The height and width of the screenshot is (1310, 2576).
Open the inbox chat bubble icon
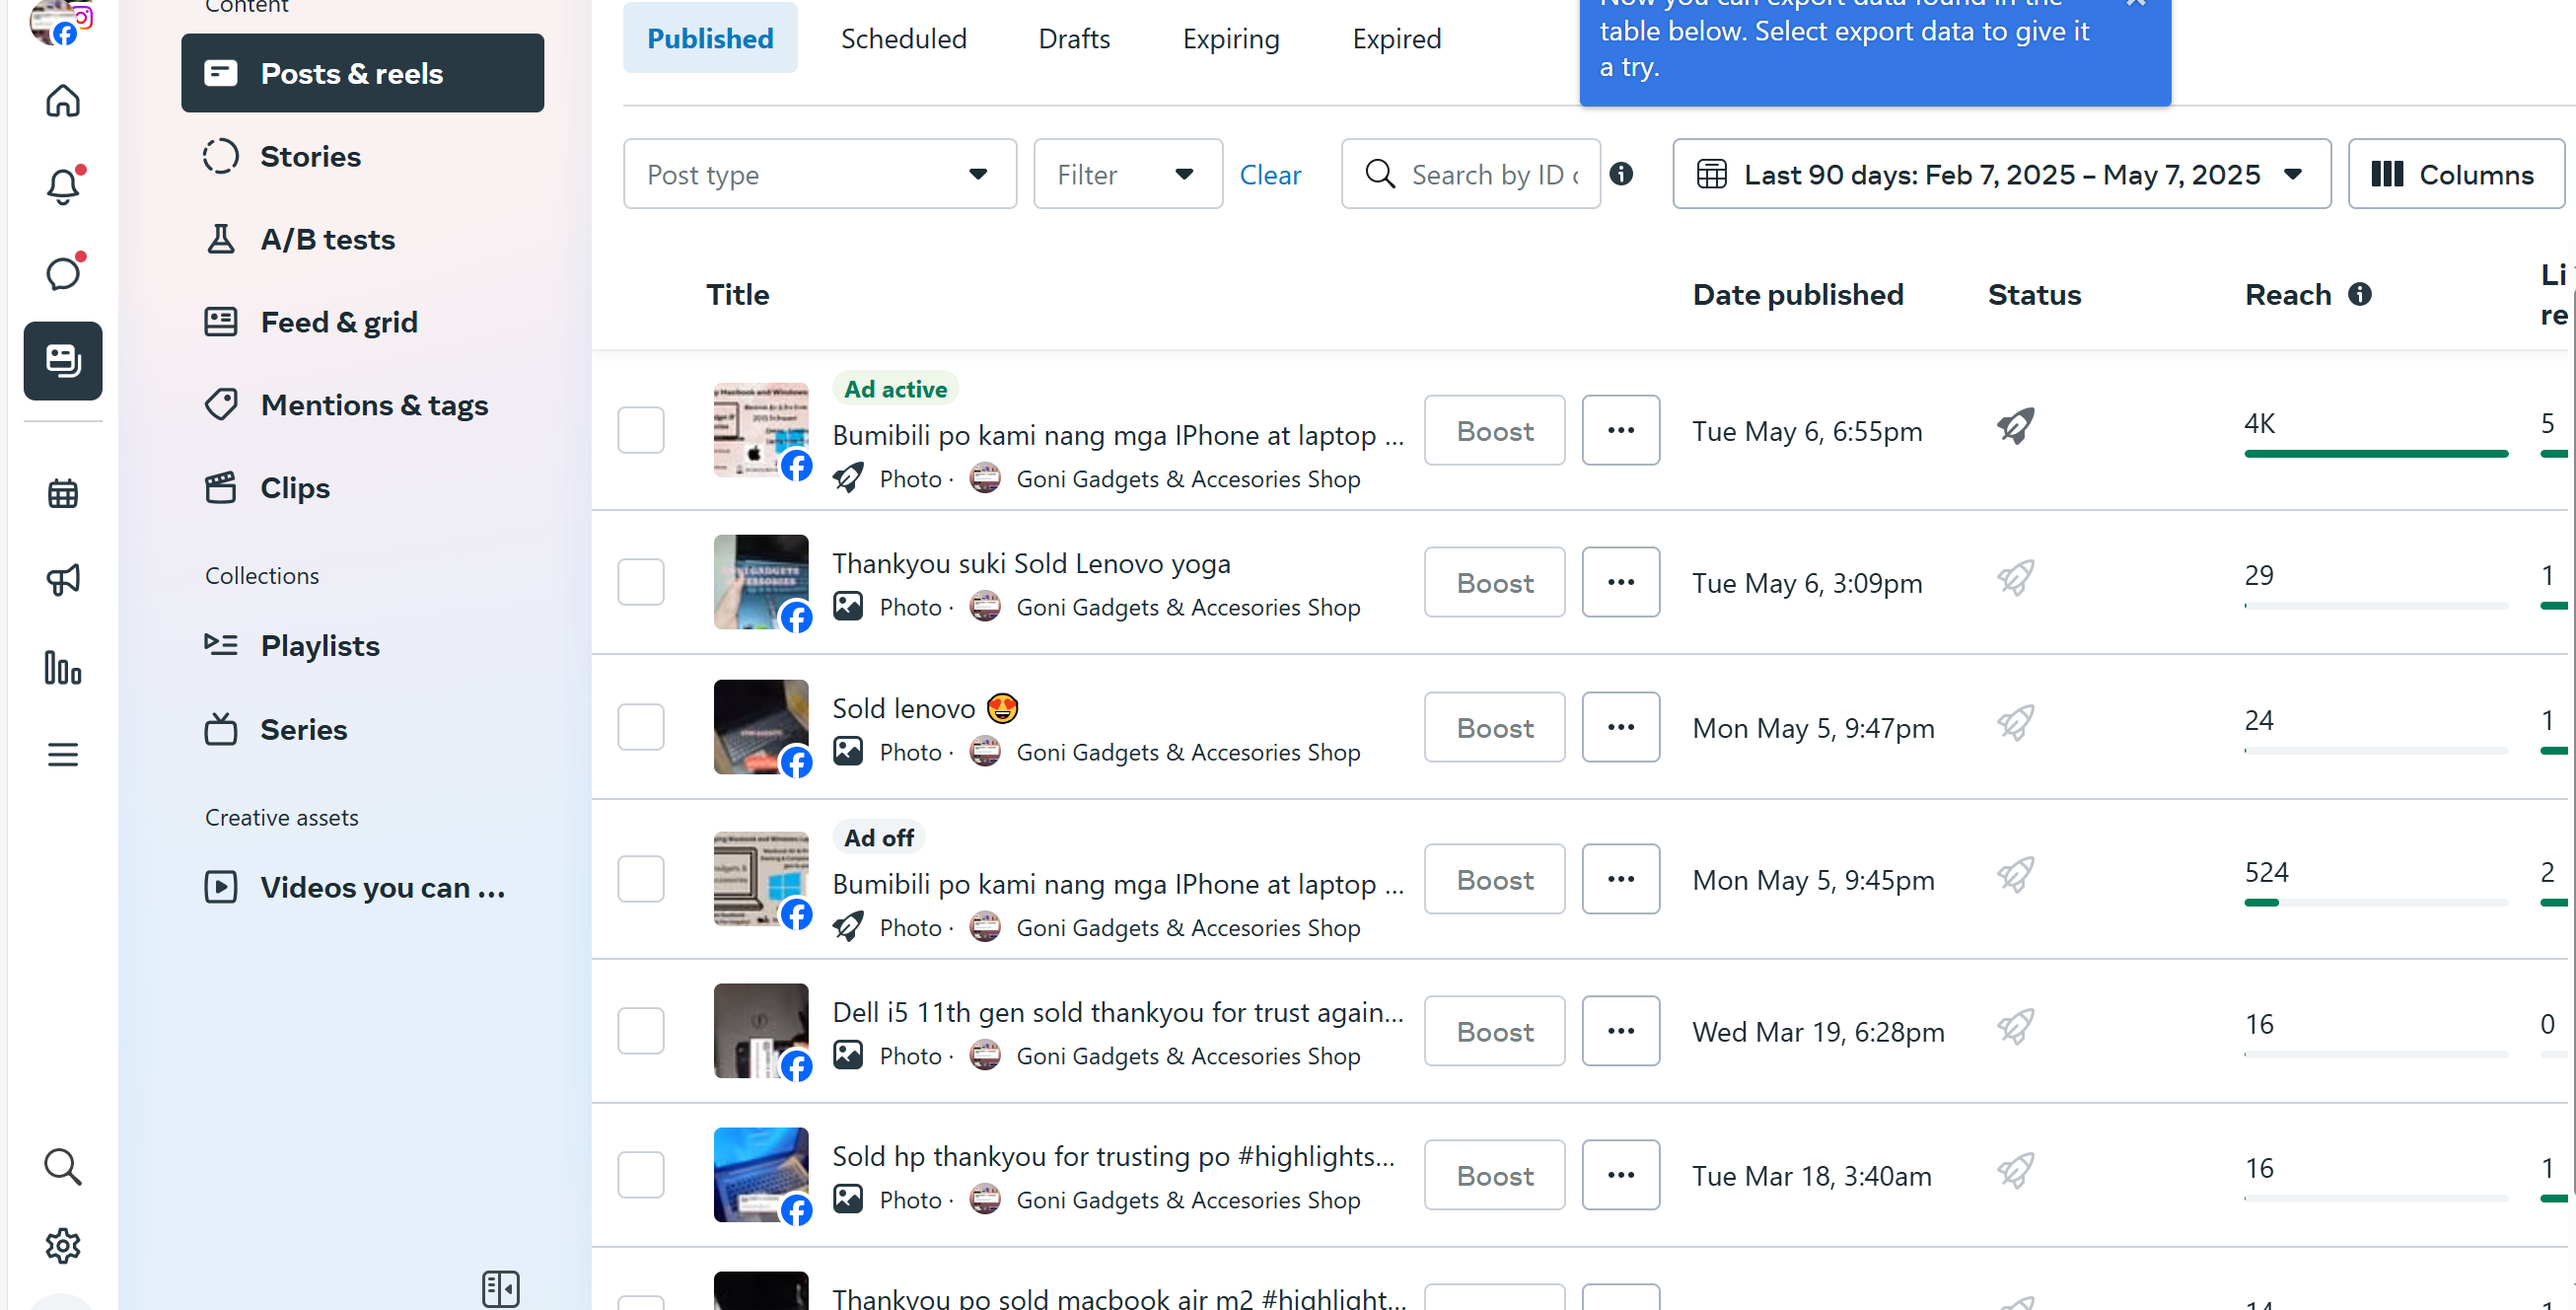(63, 273)
